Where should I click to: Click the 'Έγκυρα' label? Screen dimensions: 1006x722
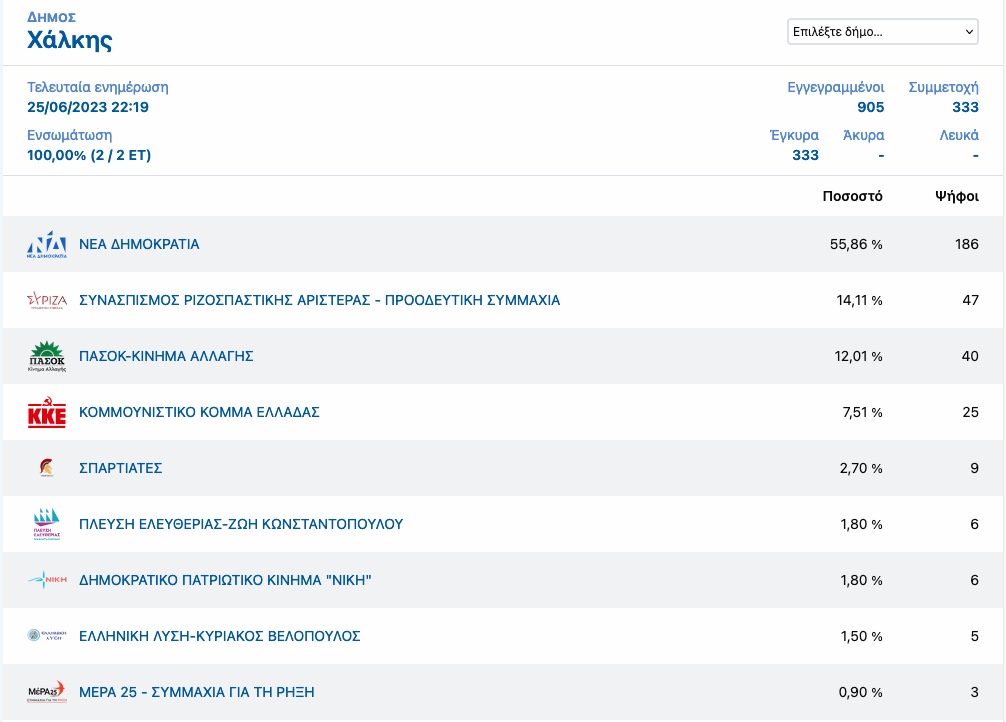pos(794,135)
